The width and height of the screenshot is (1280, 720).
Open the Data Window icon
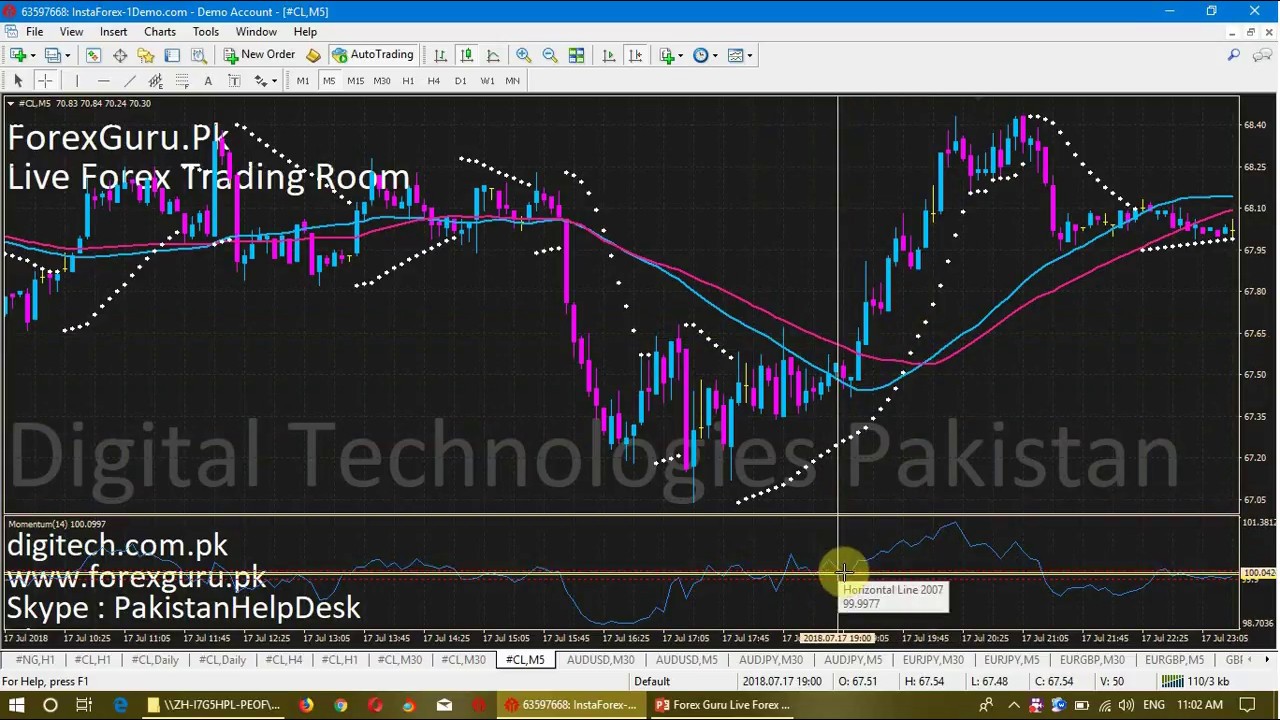[x=120, y=55]
